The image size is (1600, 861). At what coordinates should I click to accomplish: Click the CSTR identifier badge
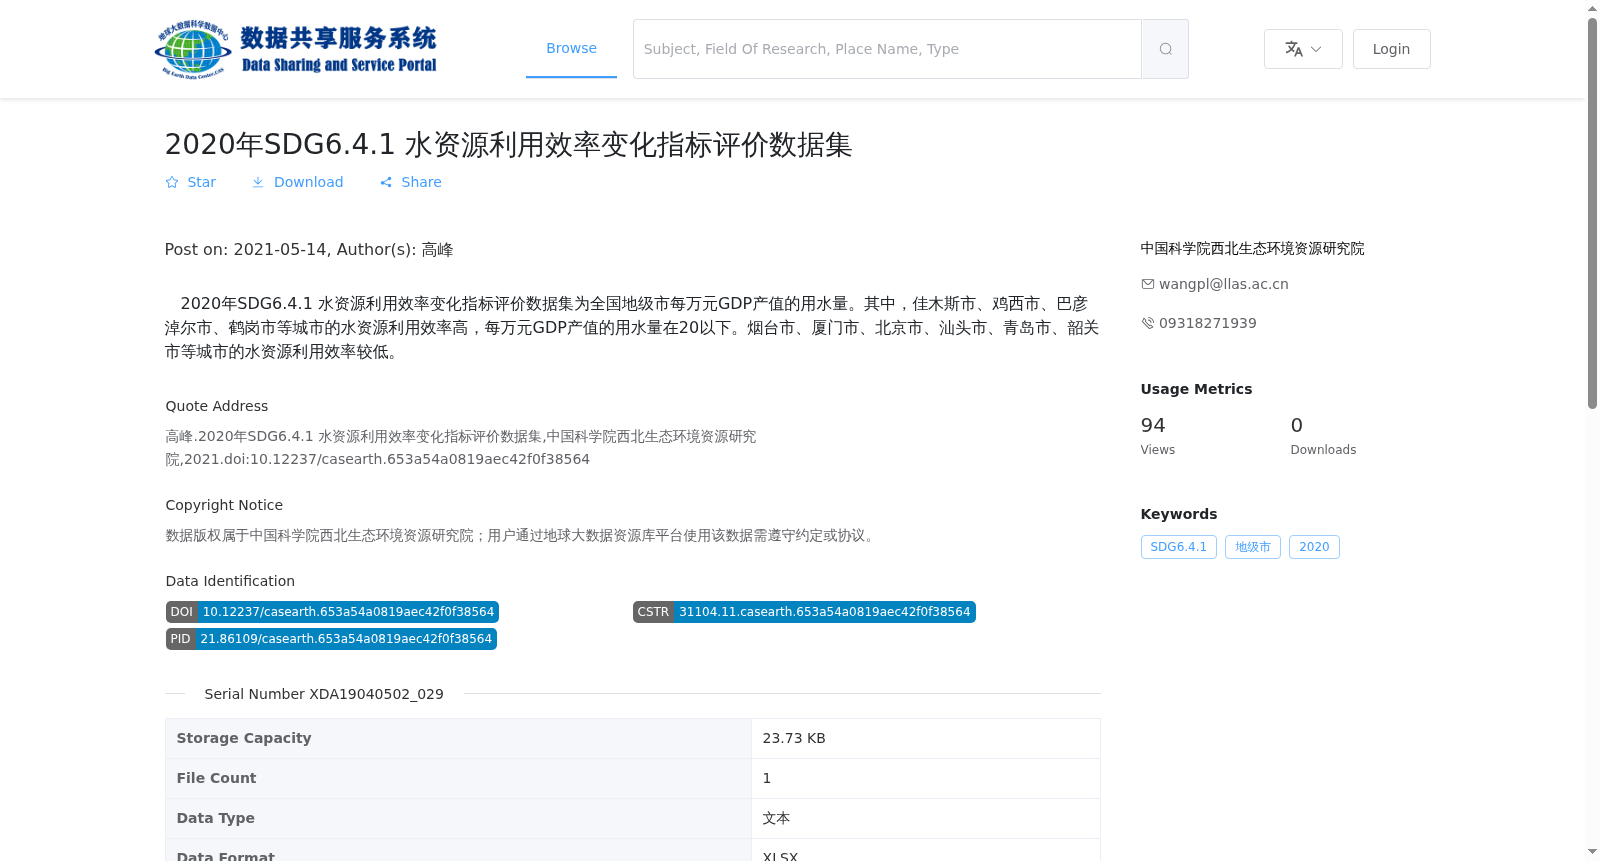tap(804, 612)
